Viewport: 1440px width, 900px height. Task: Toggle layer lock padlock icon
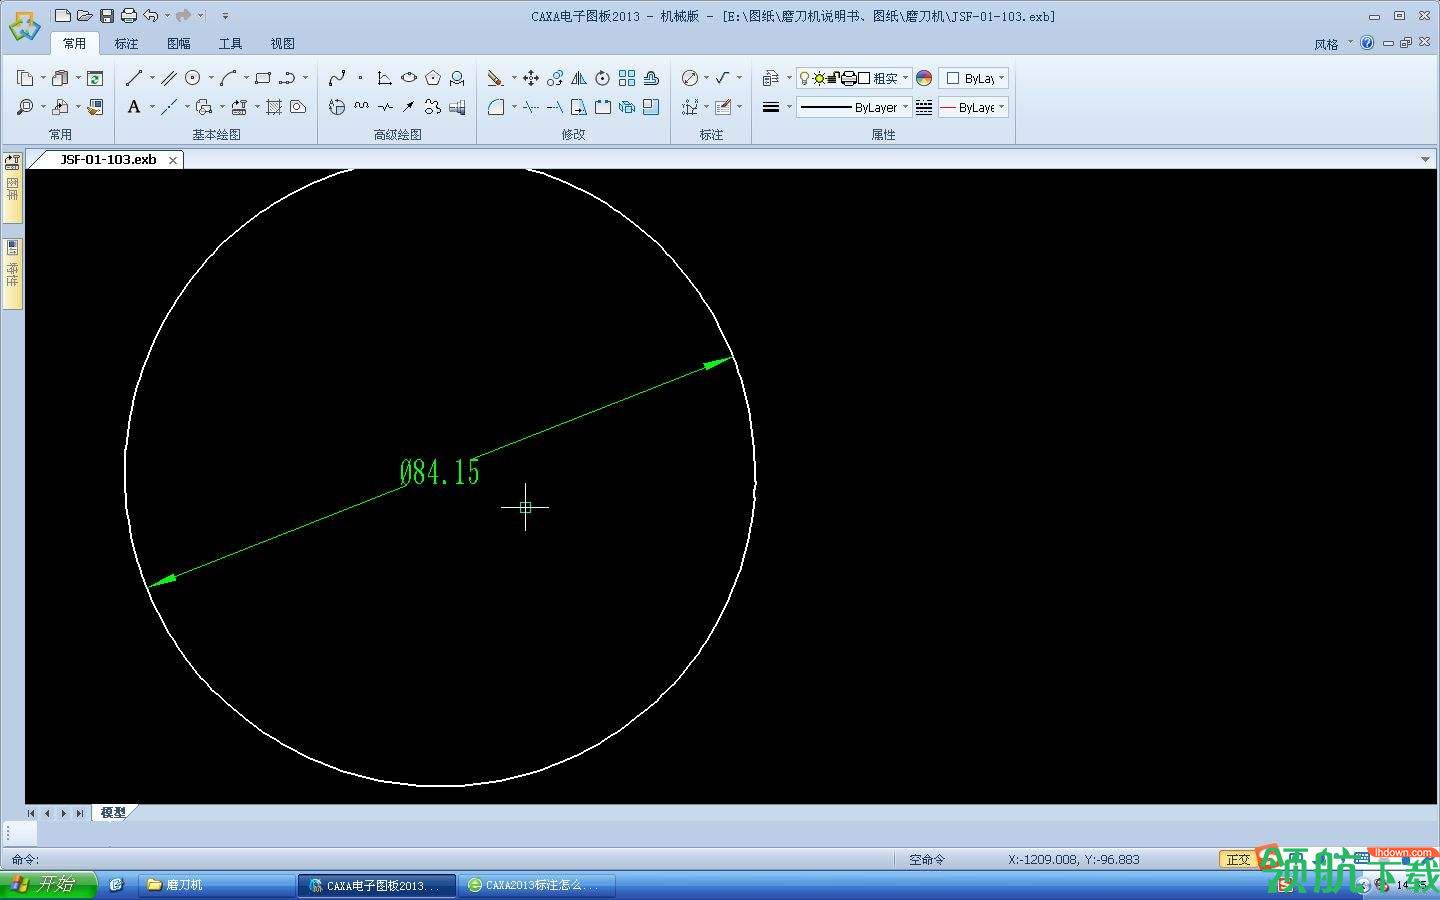pos(833,77)
